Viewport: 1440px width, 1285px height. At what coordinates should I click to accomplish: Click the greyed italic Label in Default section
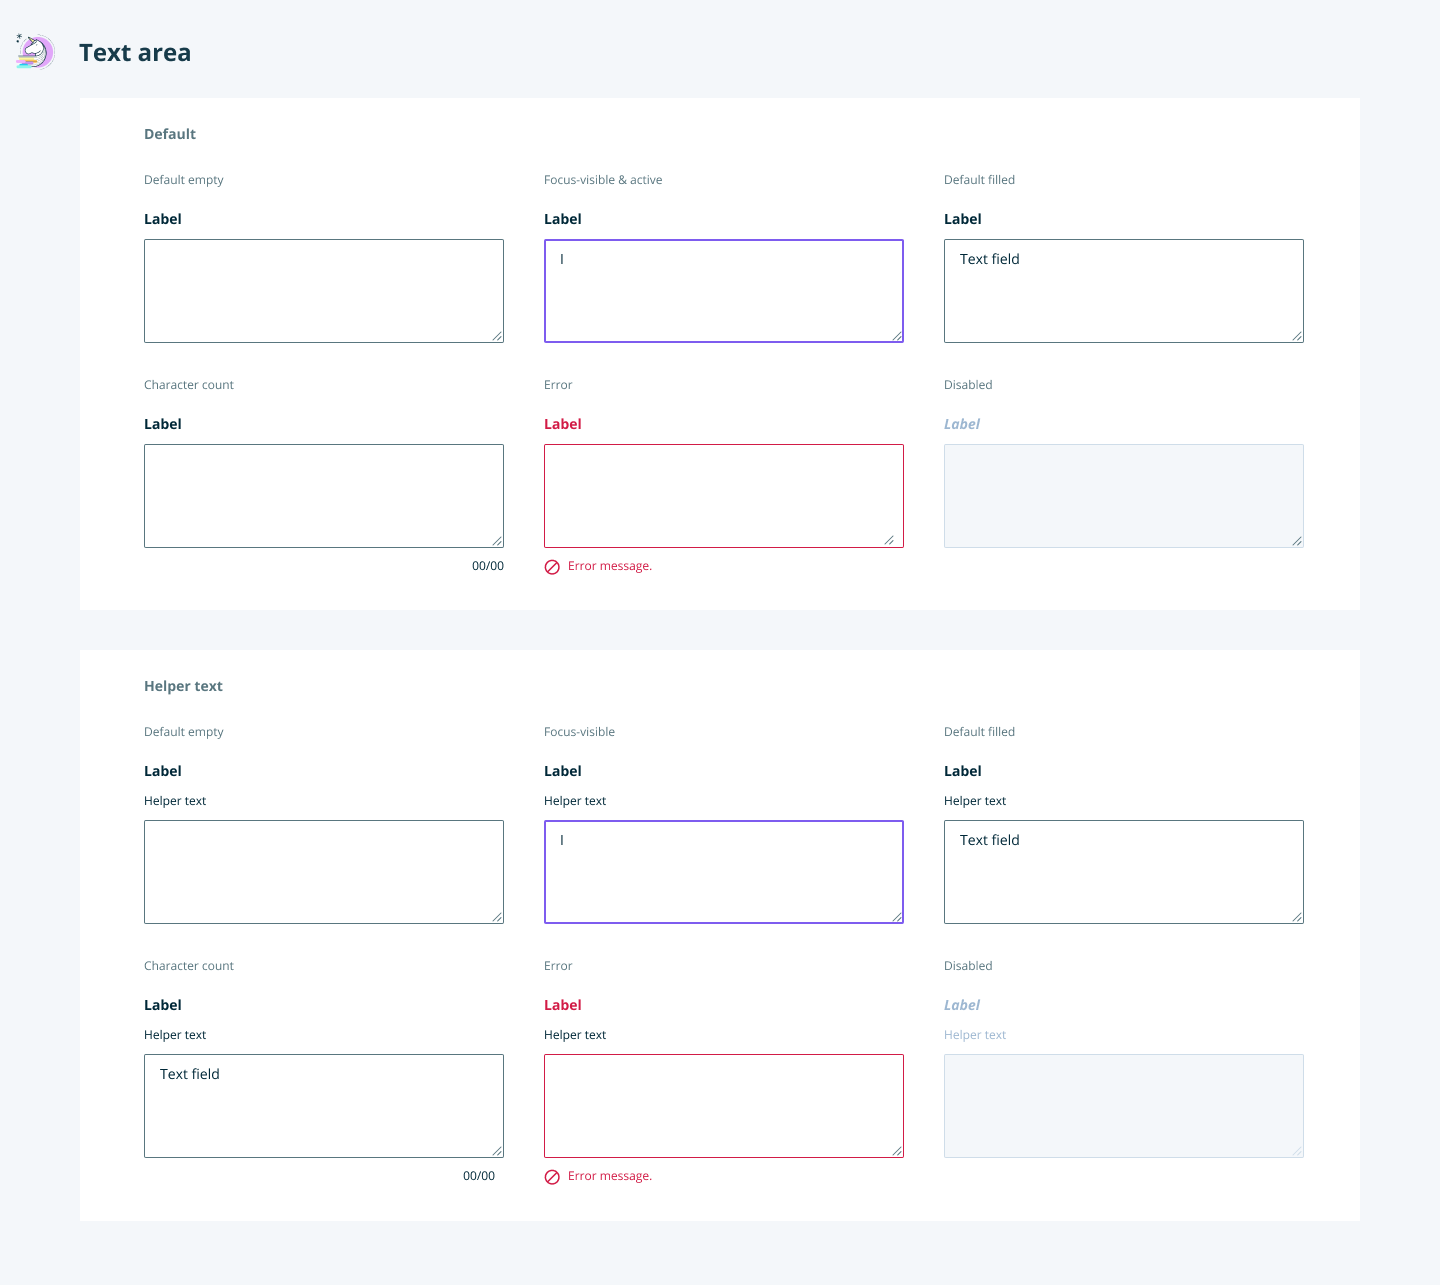point(962,424)
